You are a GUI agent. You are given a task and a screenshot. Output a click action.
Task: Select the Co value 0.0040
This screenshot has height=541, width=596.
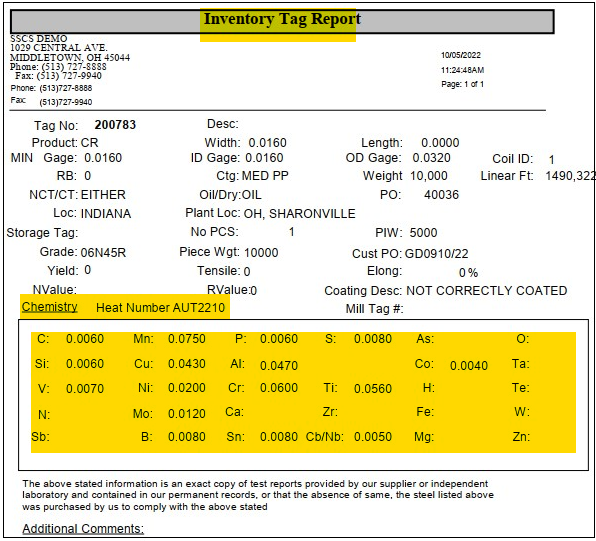pos(469,366)
